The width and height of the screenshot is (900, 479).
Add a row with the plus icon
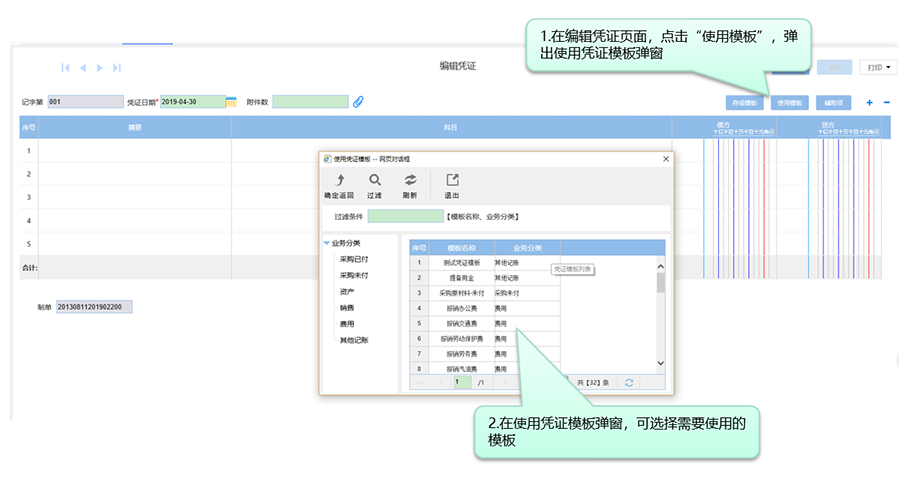tap(869, 102)
